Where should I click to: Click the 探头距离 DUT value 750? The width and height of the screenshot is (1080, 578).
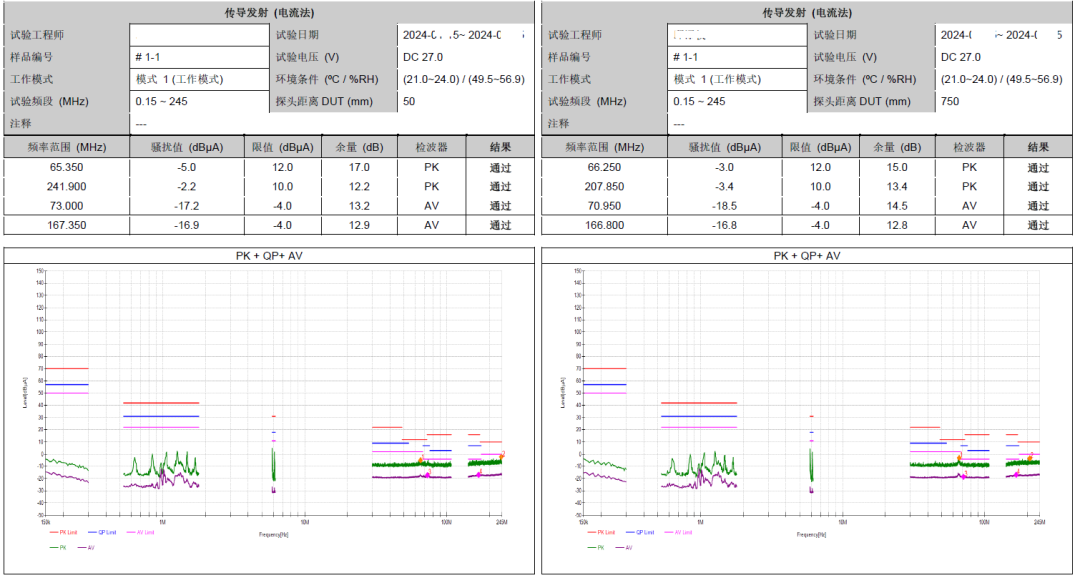tap(949, 101)
